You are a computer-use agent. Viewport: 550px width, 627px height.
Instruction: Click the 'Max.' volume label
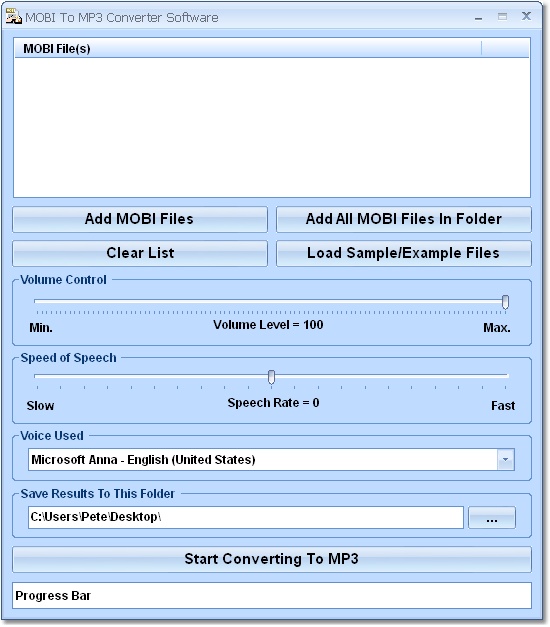[497, 328]
